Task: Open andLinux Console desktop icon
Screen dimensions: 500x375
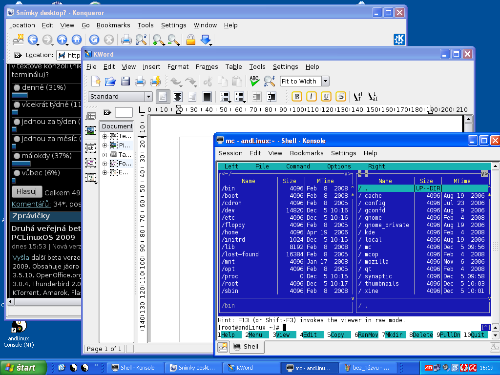Action: tap(19, 334)
